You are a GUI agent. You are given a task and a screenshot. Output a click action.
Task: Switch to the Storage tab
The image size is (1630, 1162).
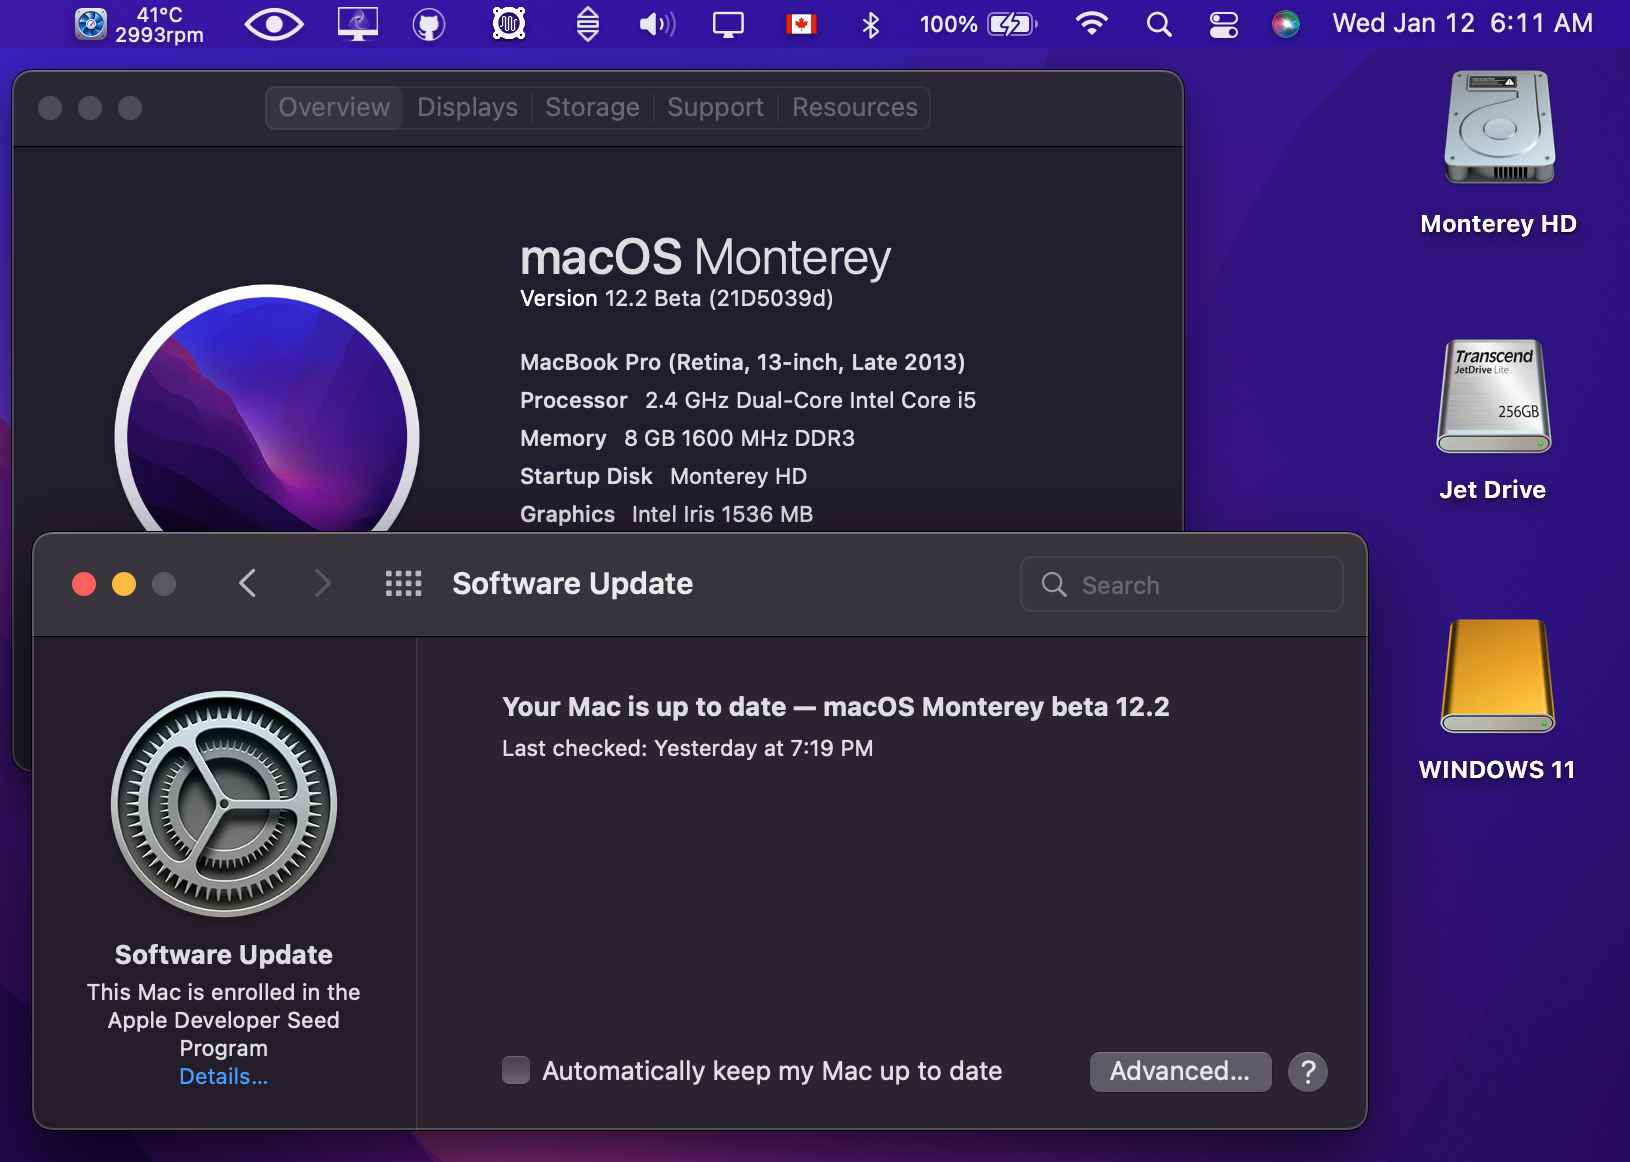point(592,107)
